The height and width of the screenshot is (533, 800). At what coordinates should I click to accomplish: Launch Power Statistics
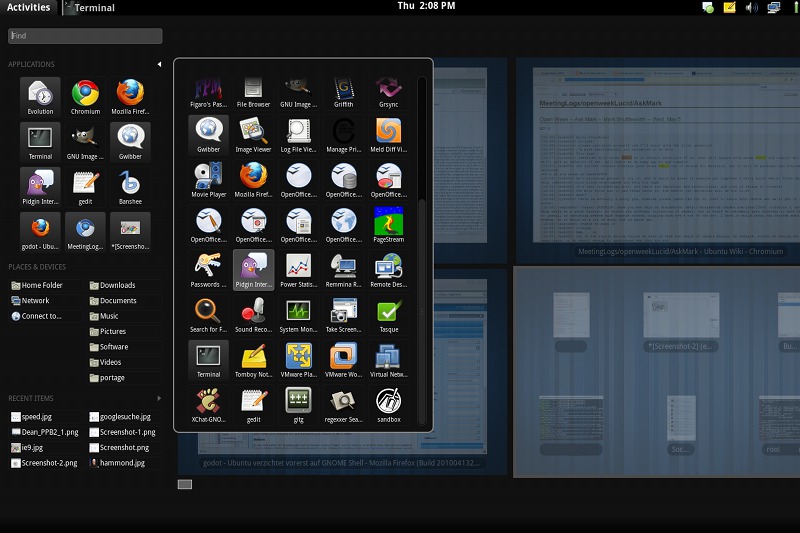coord(298,269)
